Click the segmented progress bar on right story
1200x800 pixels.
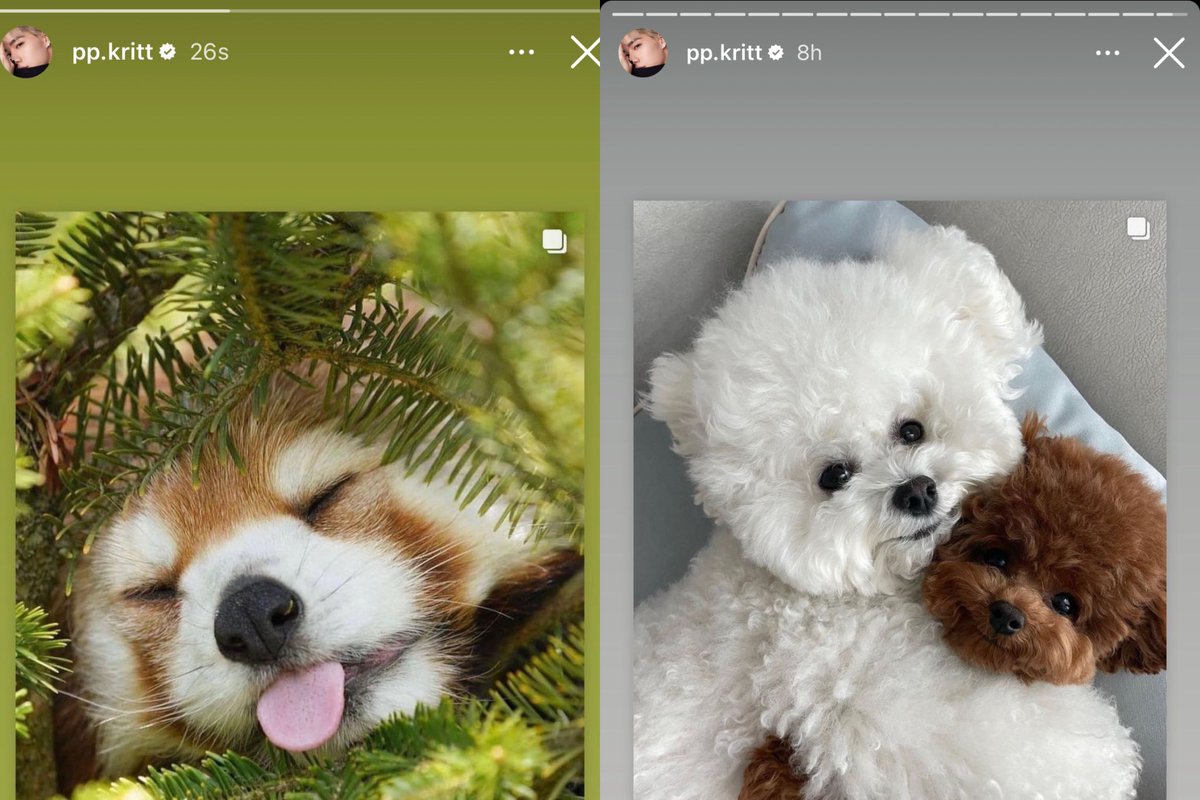coord(900,13)
